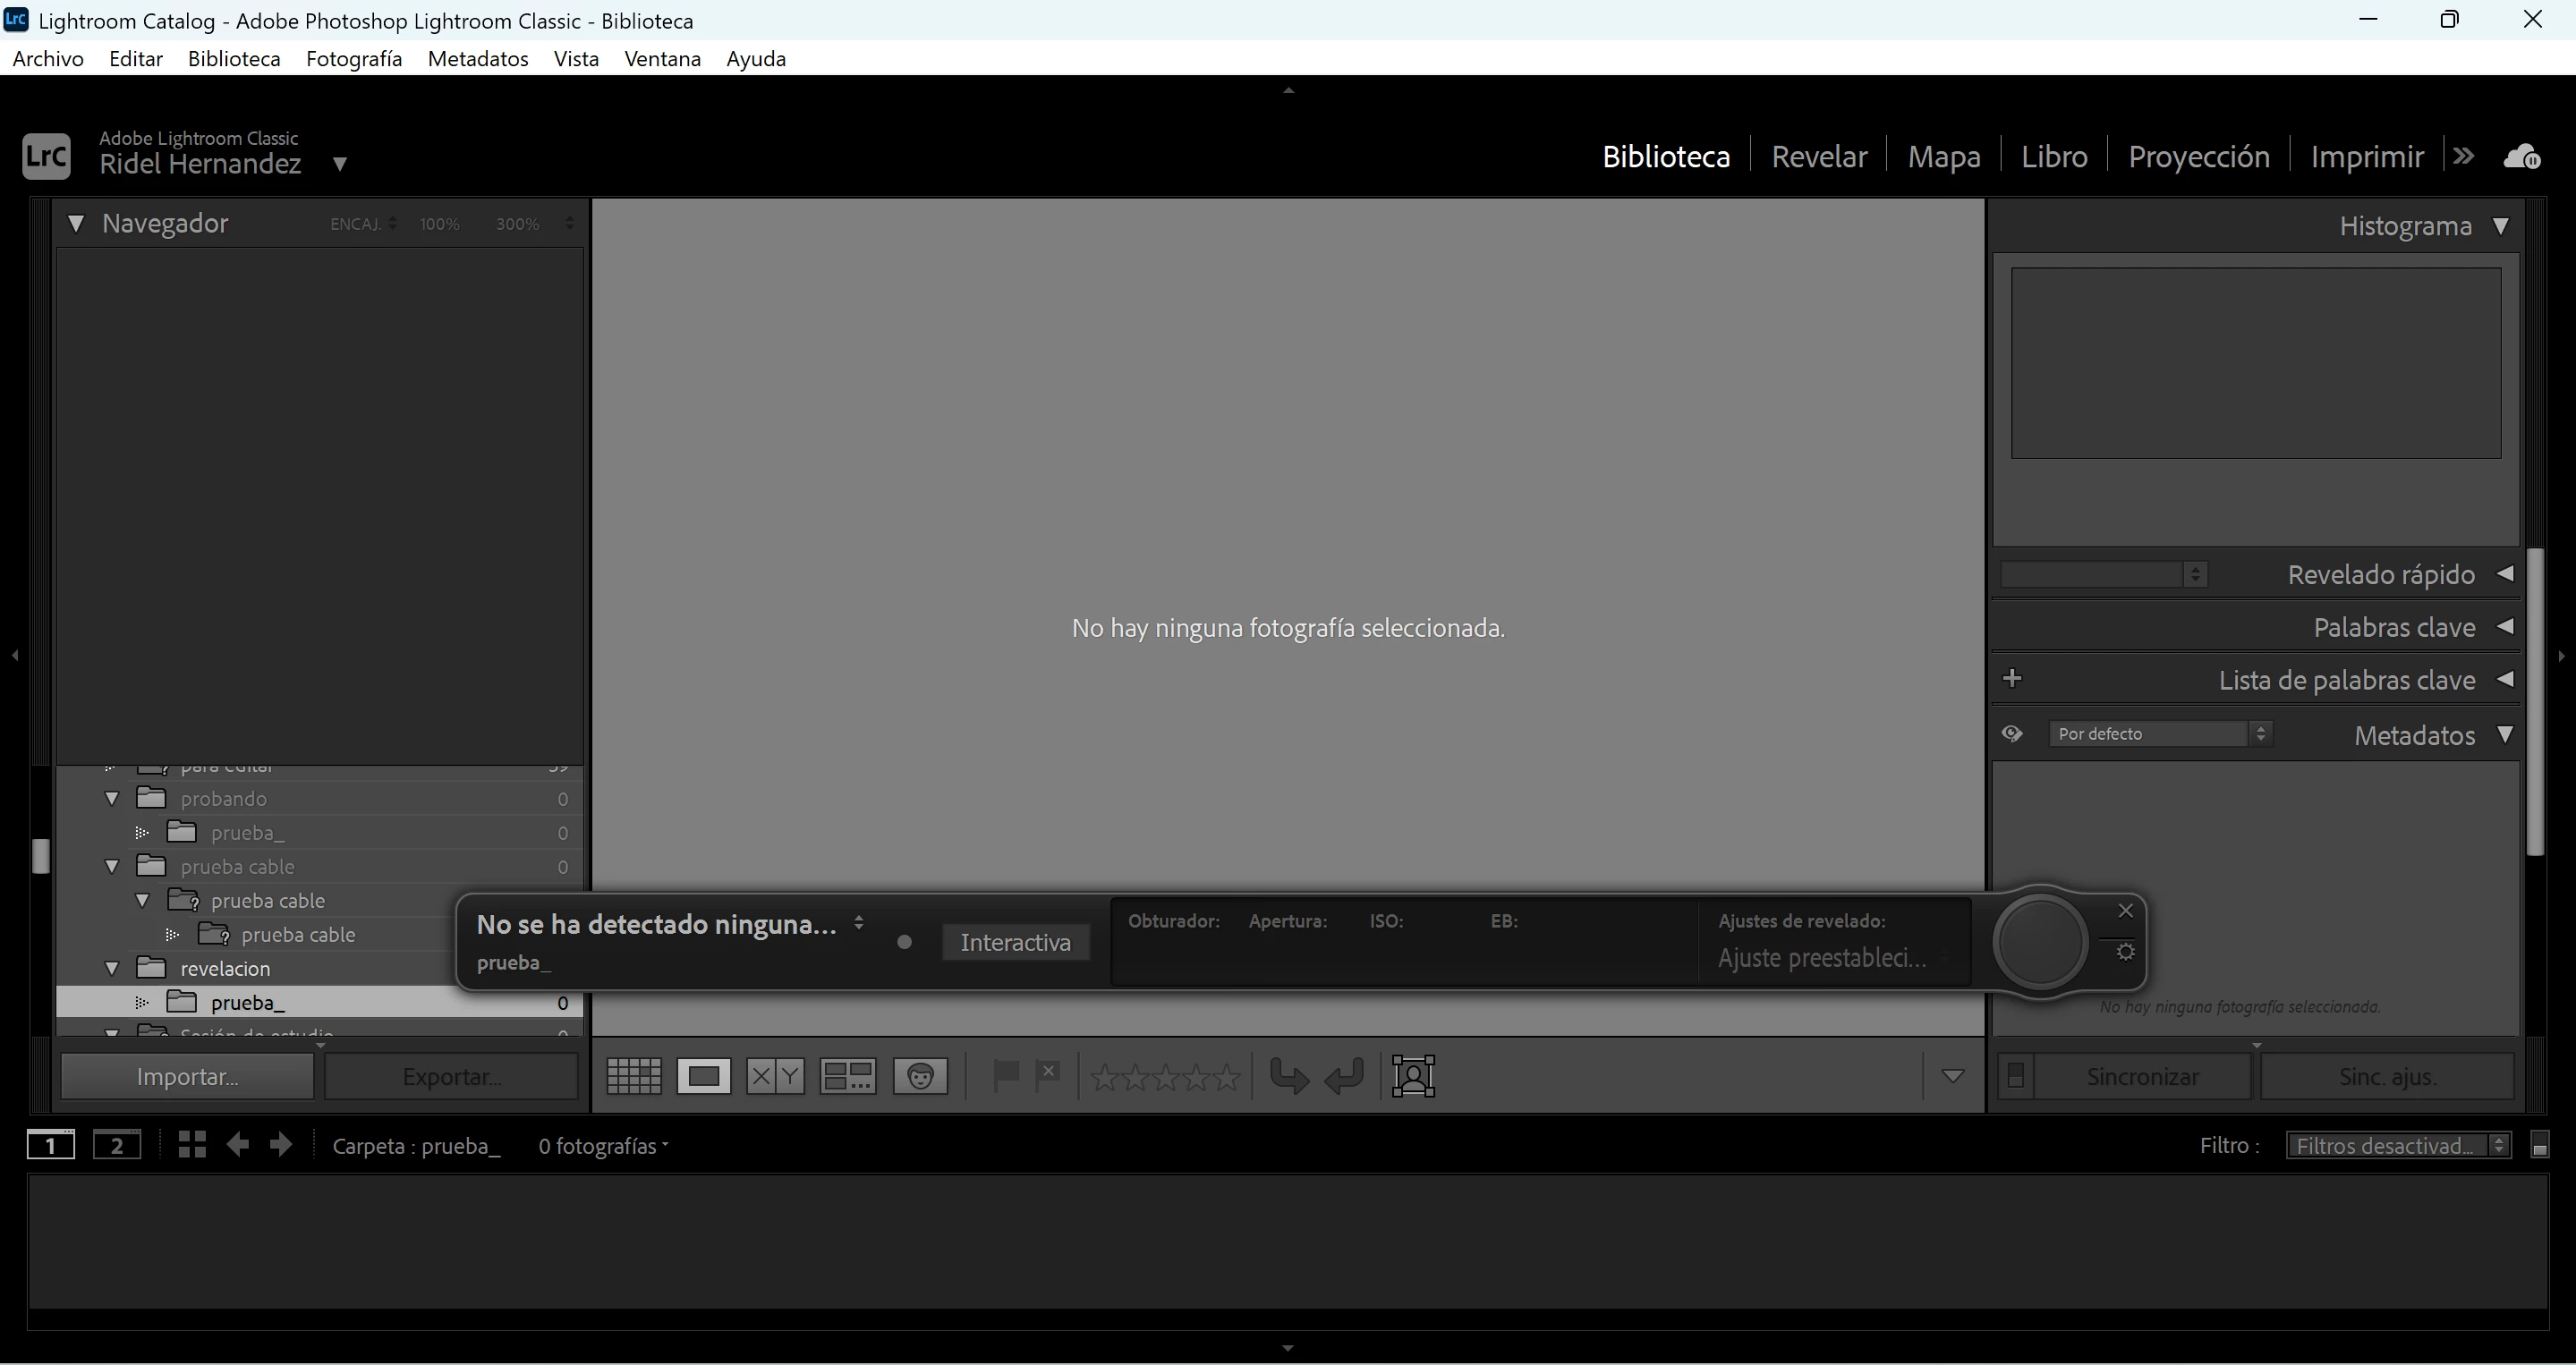Open Compare view XY icon
This screenshot has height=1365, width=2576.
point(775,1076)
